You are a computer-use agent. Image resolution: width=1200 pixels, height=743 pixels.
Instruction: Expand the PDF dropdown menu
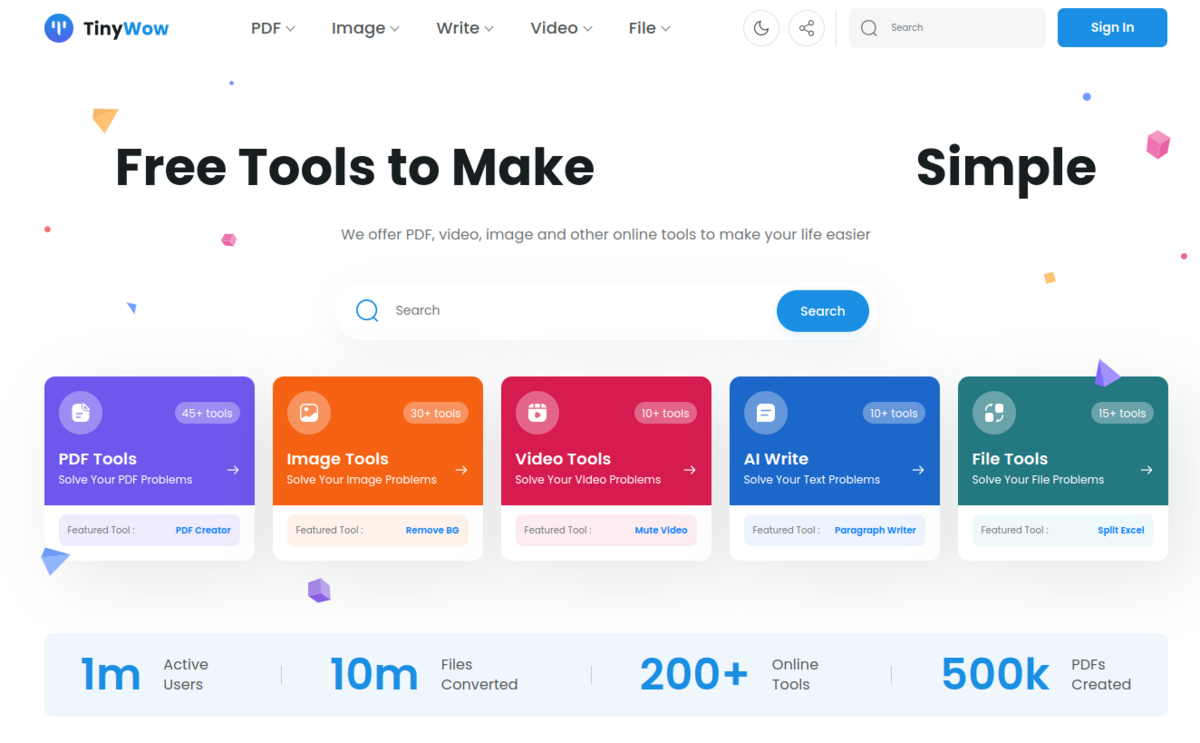point(273,28)
